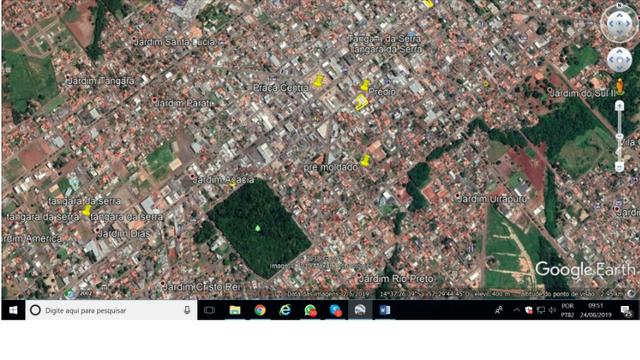Select the Predio yellow pushpin
This screenshot has height=360, width=640.
tap(365, 85)
